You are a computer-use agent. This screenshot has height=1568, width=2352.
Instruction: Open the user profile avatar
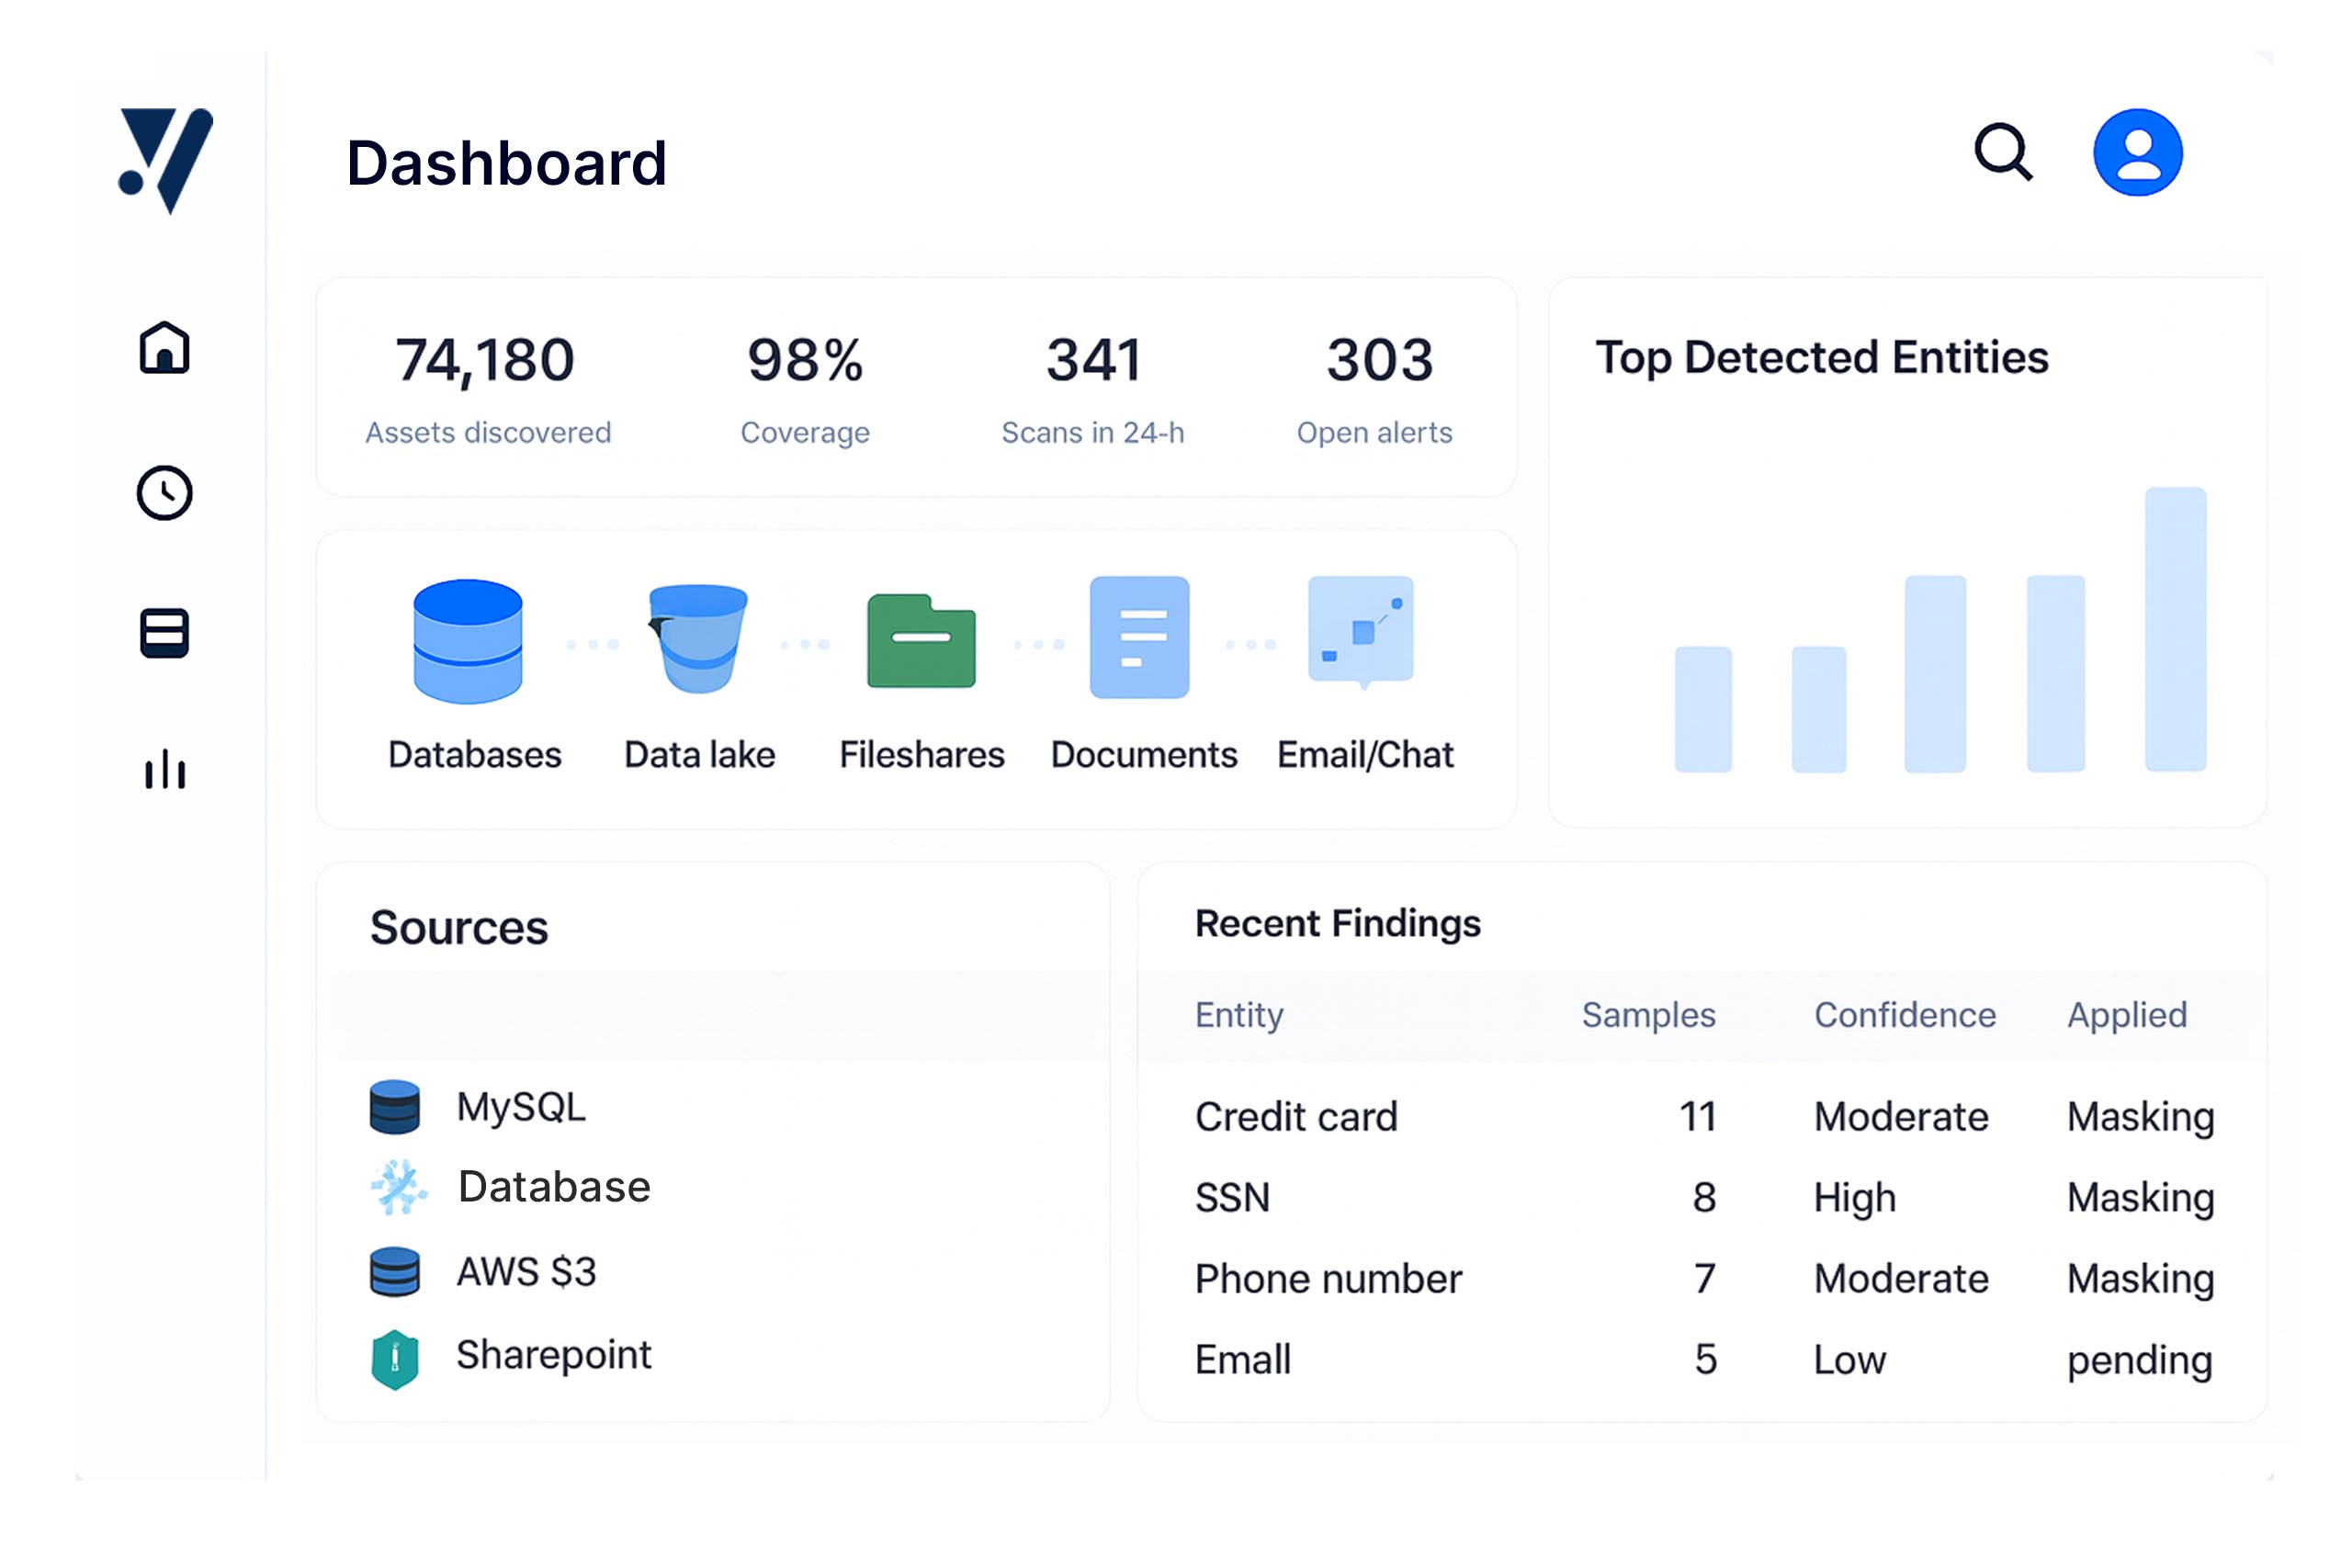coord(2137,152)
